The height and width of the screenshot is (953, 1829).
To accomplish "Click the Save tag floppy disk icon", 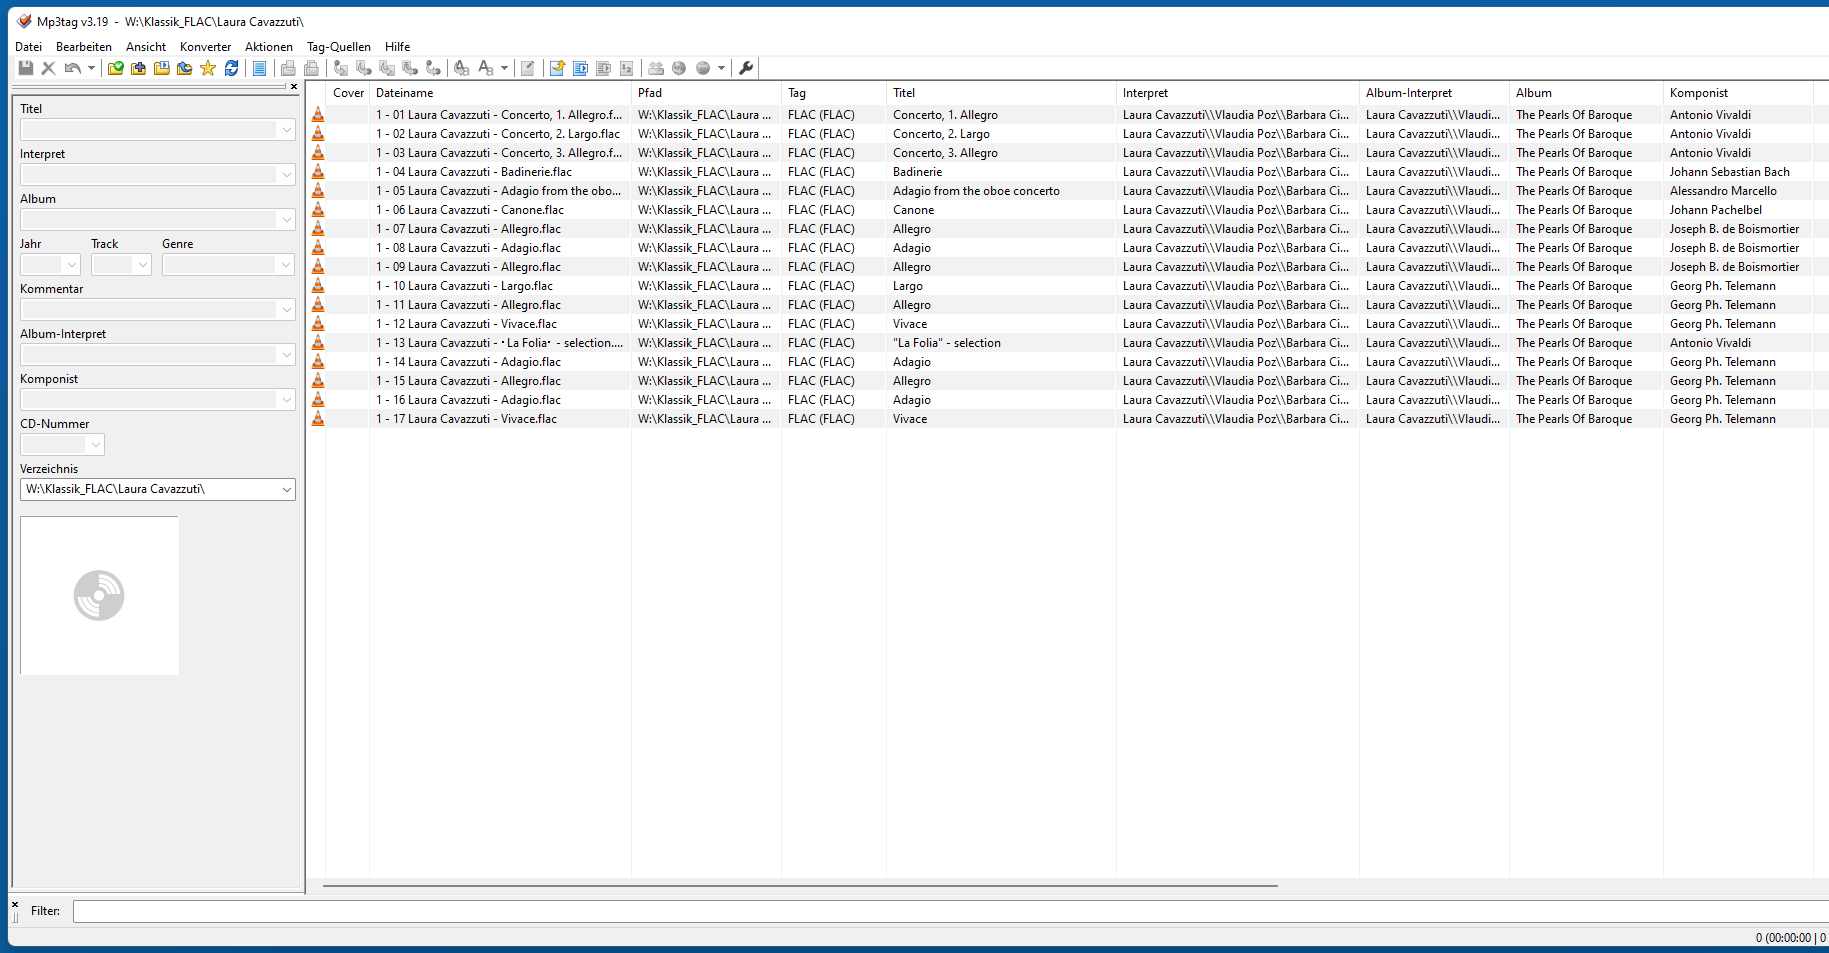I will coord(26,68).
